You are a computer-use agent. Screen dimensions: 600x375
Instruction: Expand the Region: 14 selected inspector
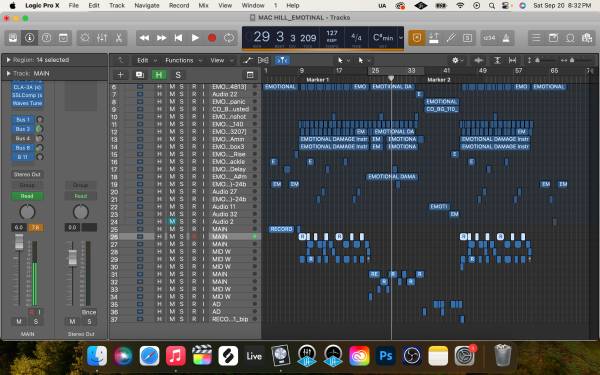[x=8, y=60]
